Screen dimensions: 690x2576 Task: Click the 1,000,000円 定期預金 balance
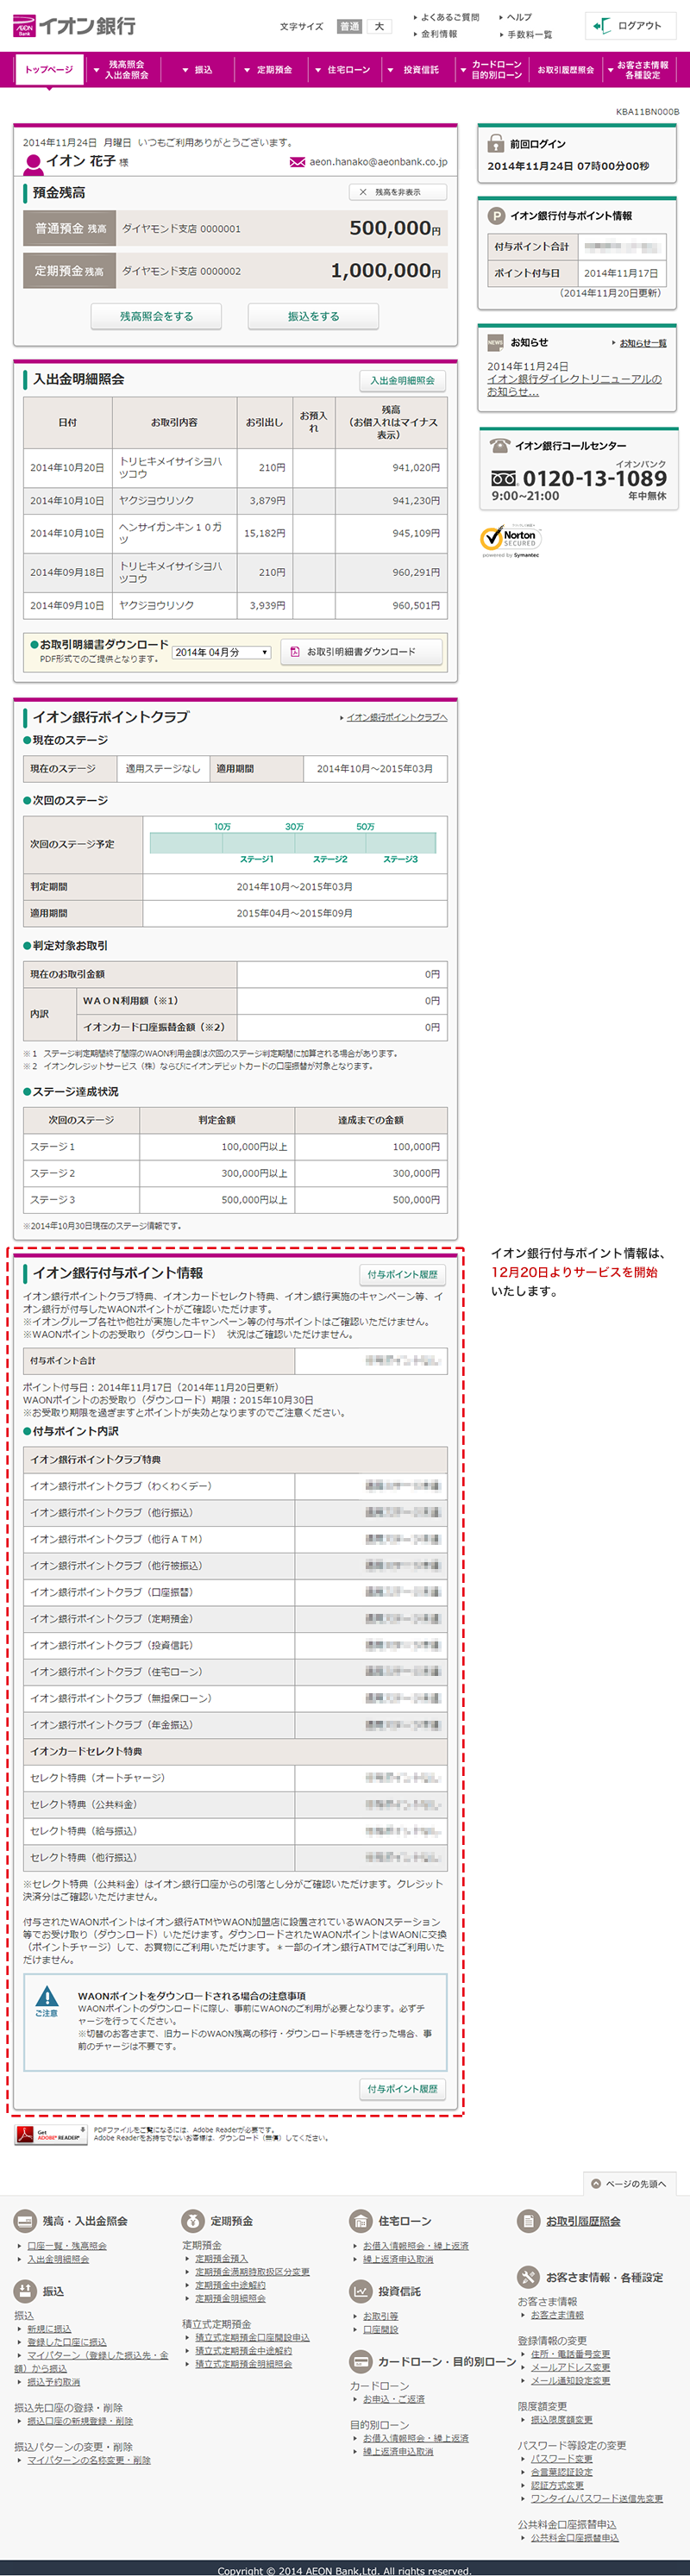pos(386,270)
